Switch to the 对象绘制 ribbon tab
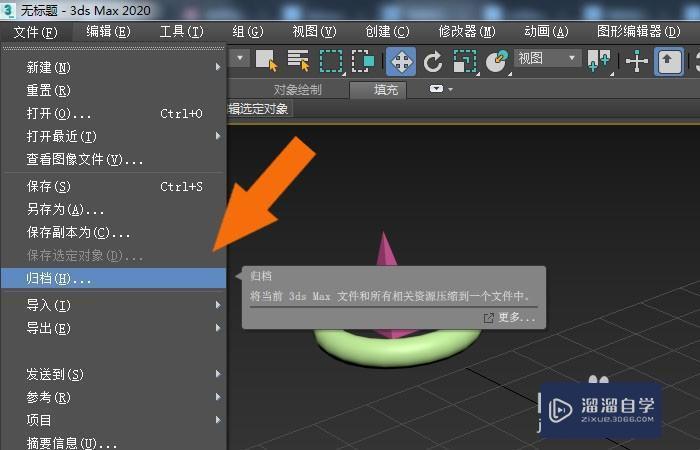The image size is (700, 450). coord(297,90)
